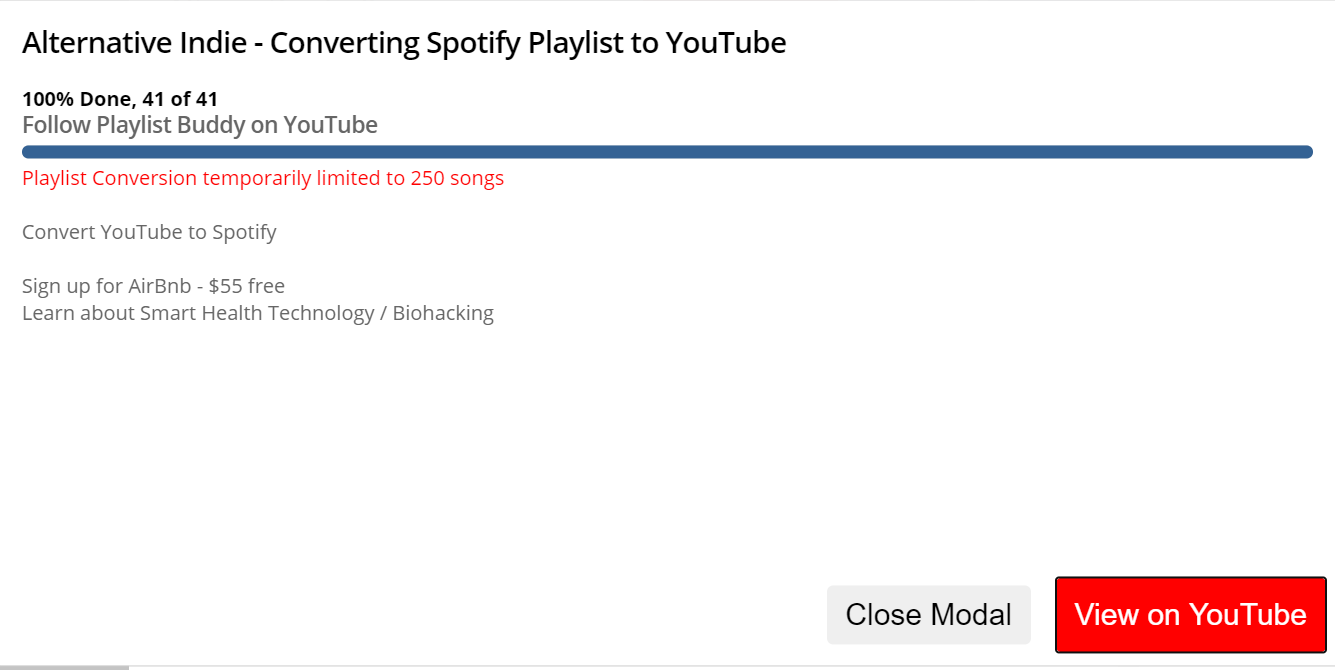Open the Convert YouTube to Spotify link
Screen dimensions: 1335x670
pos(149,232)
